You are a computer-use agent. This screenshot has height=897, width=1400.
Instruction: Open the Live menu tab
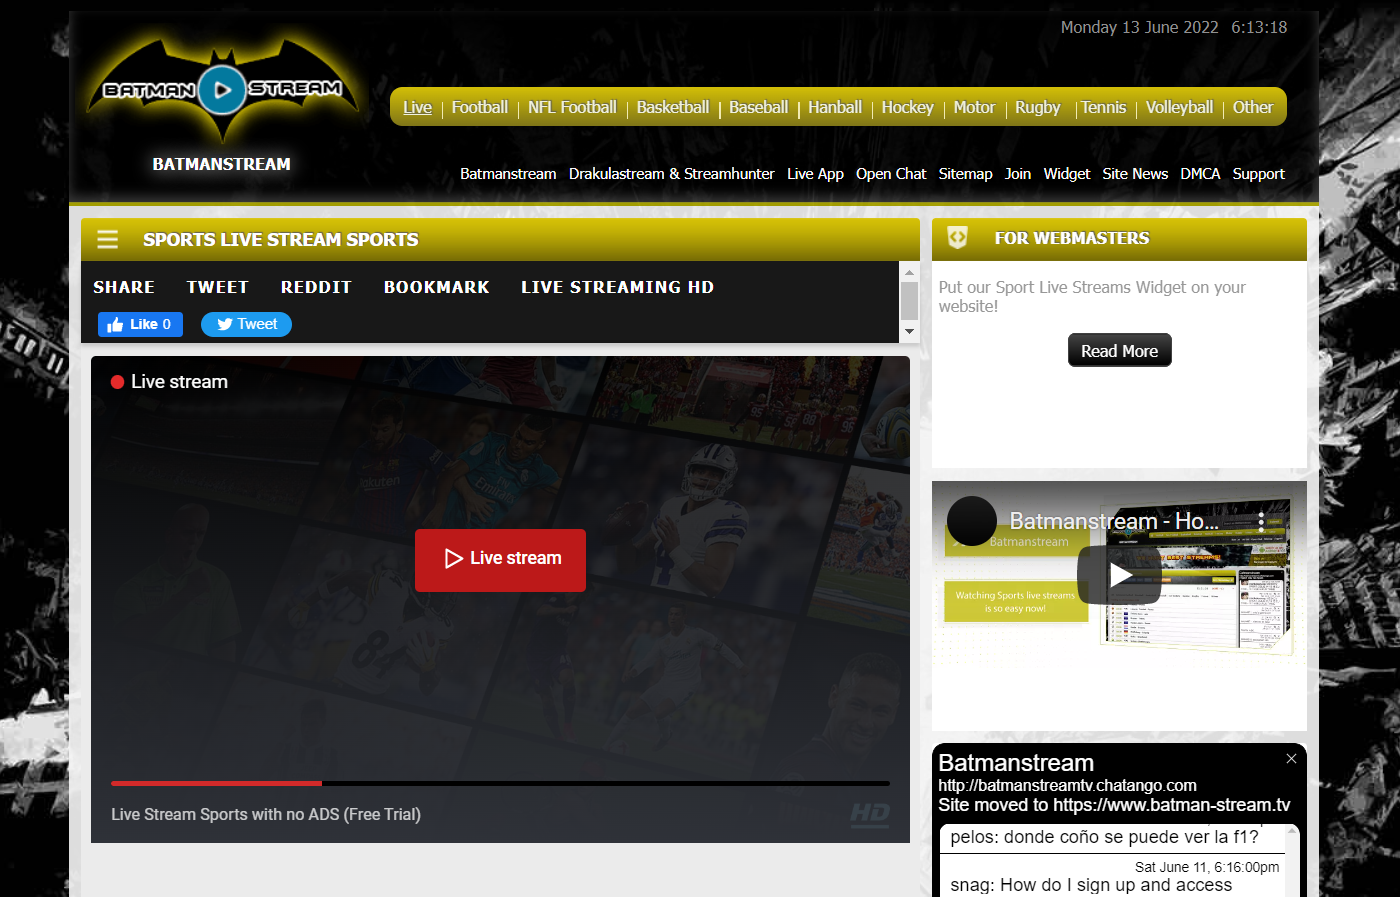tap(417, 108)
